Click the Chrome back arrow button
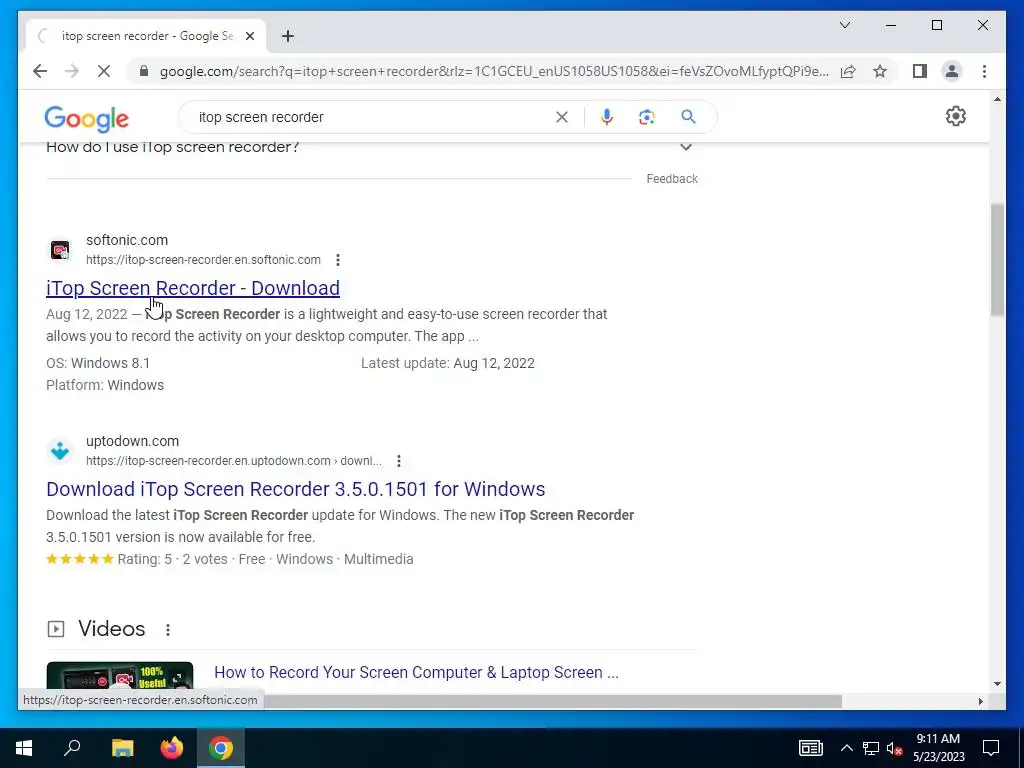 coord(40,71)
